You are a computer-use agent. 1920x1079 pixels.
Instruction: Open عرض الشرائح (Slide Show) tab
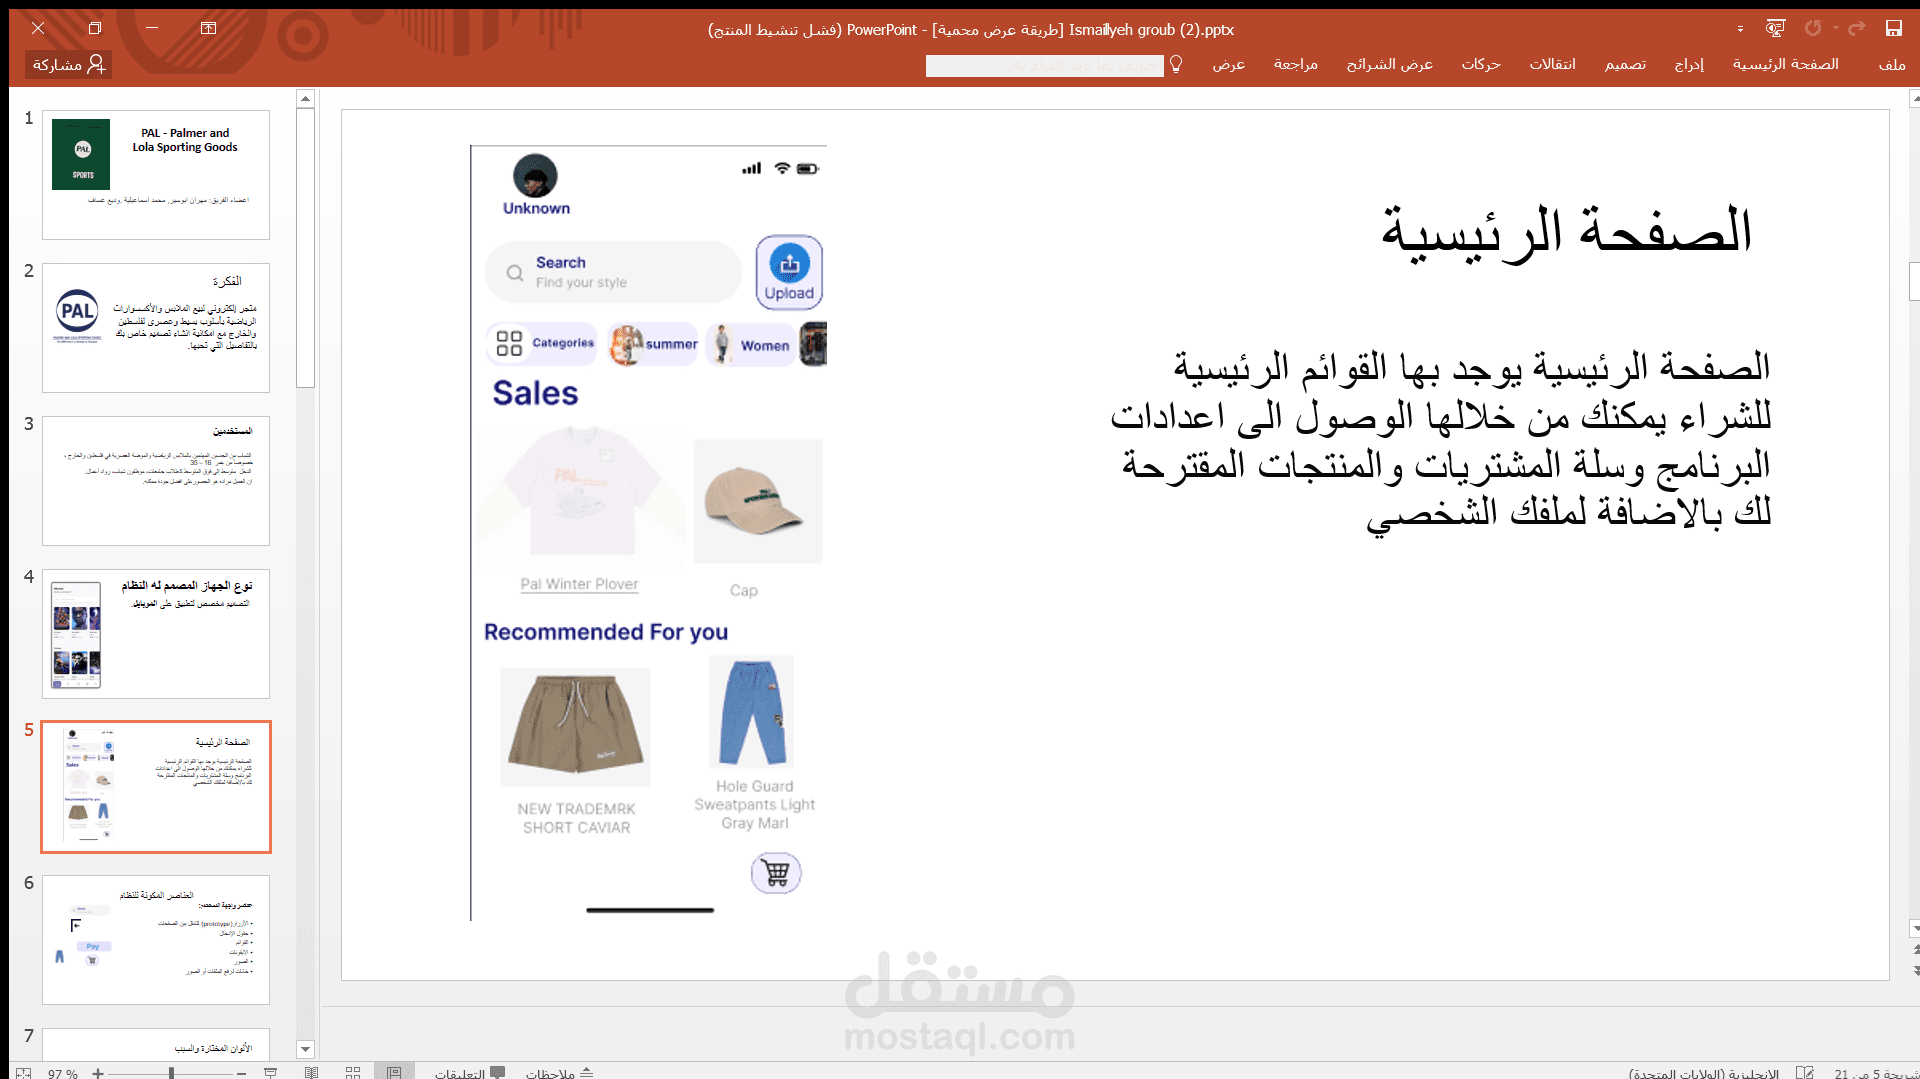click(1389, 64)
